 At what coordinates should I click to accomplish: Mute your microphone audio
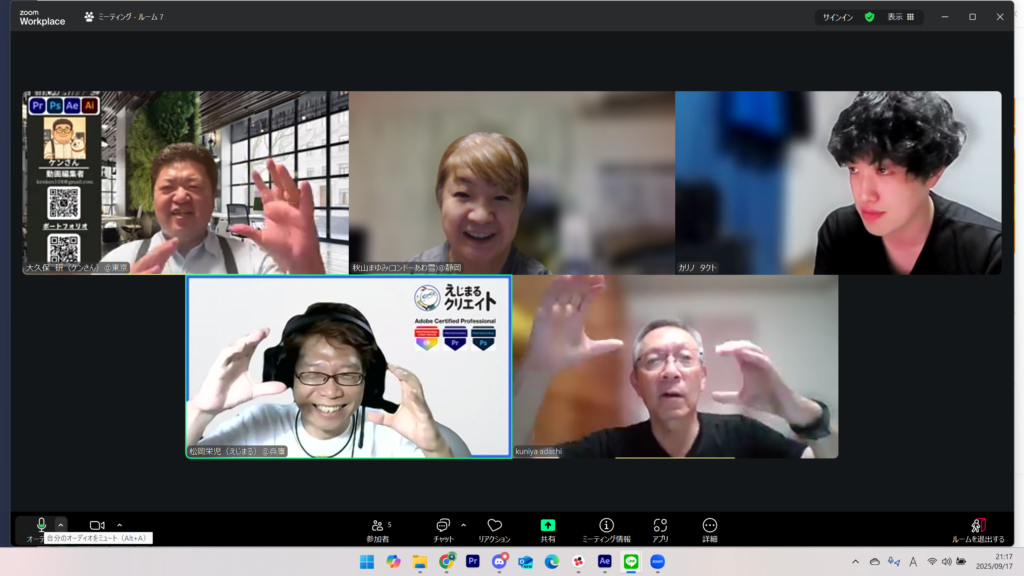point(41,525)
